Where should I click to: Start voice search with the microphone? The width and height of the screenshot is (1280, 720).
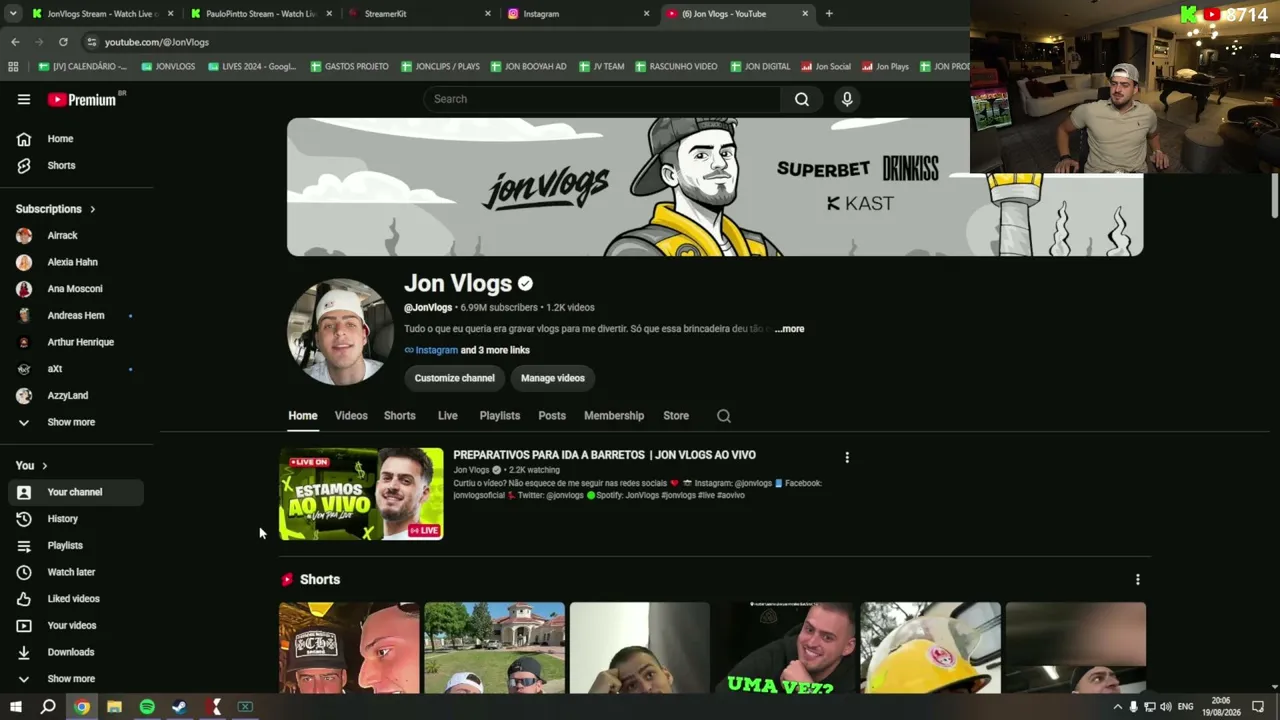[x=847, y=99]
